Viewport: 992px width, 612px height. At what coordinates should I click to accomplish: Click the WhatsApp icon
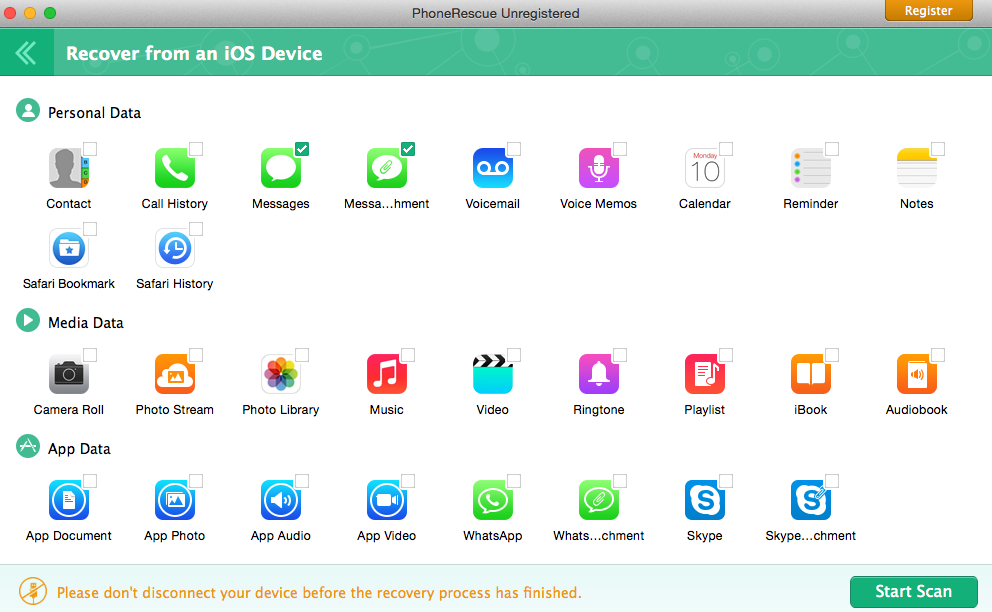tap(493, 500)
